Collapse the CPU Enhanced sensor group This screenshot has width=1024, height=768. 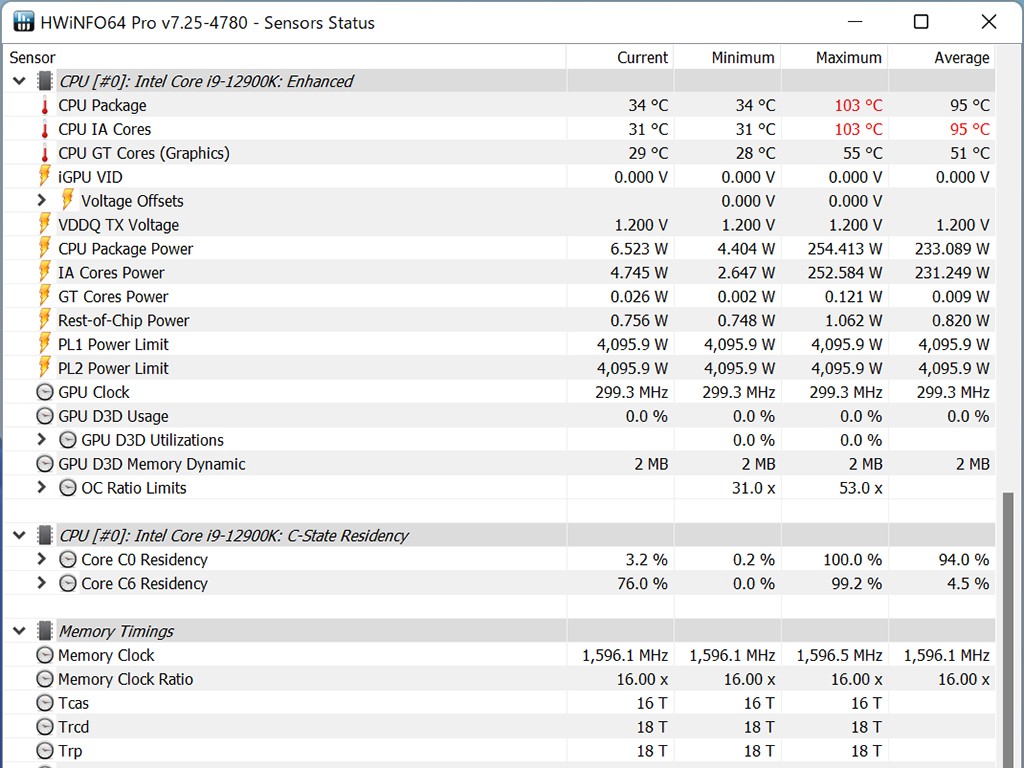pos(19,82)
